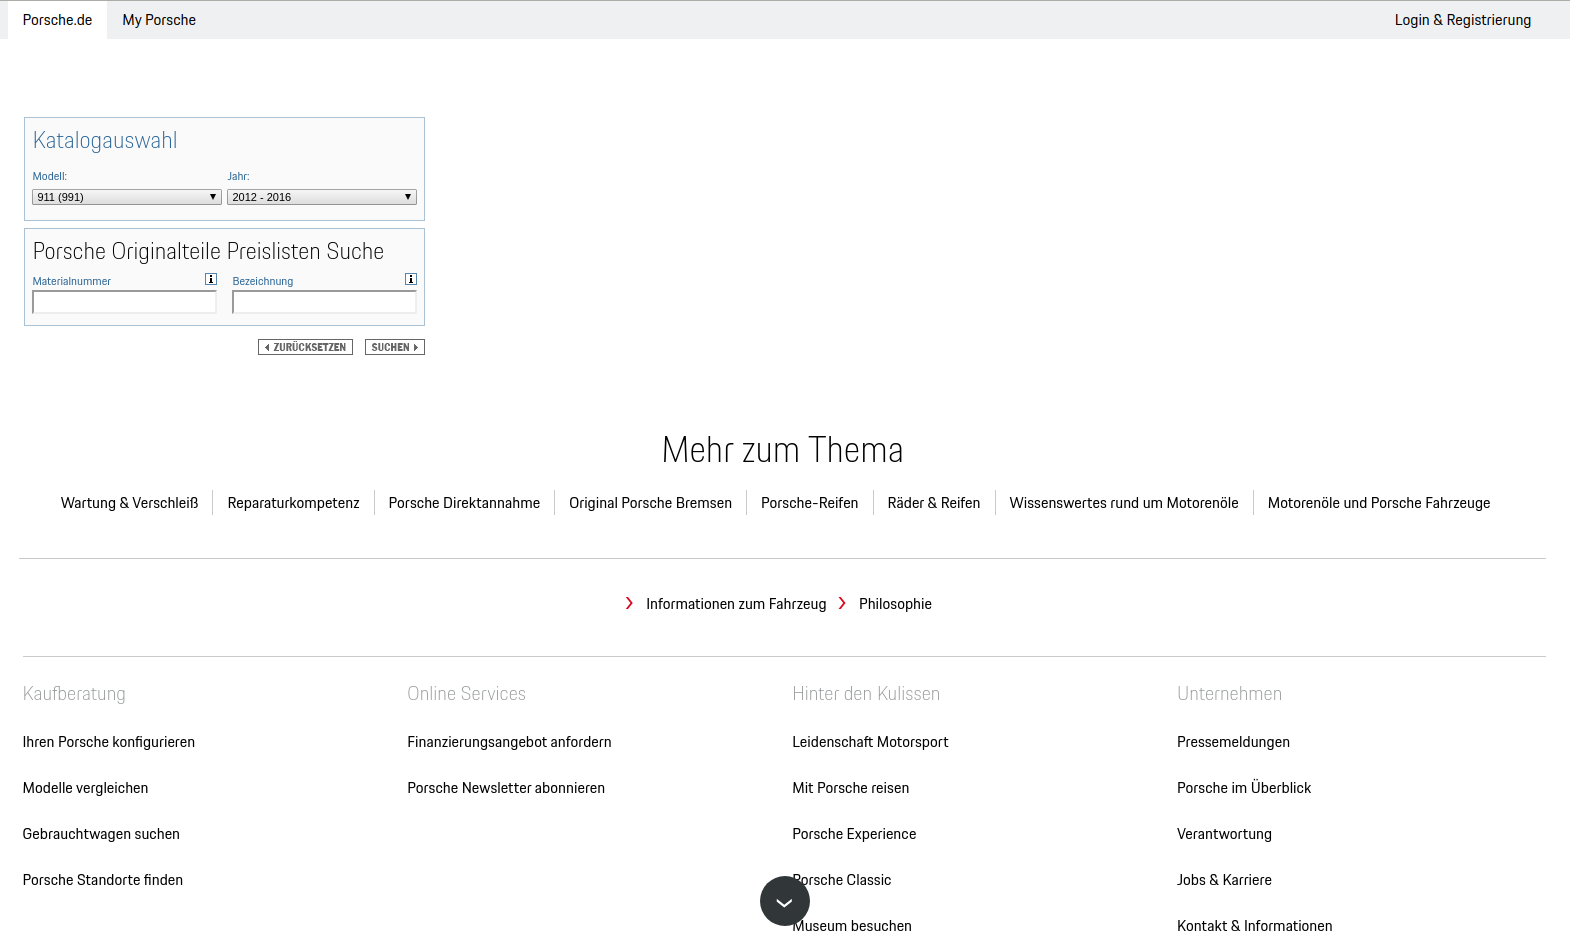The image size is (1570, 944).
Task: Open Porsche im Überblick link
Action: [1244, 788]
